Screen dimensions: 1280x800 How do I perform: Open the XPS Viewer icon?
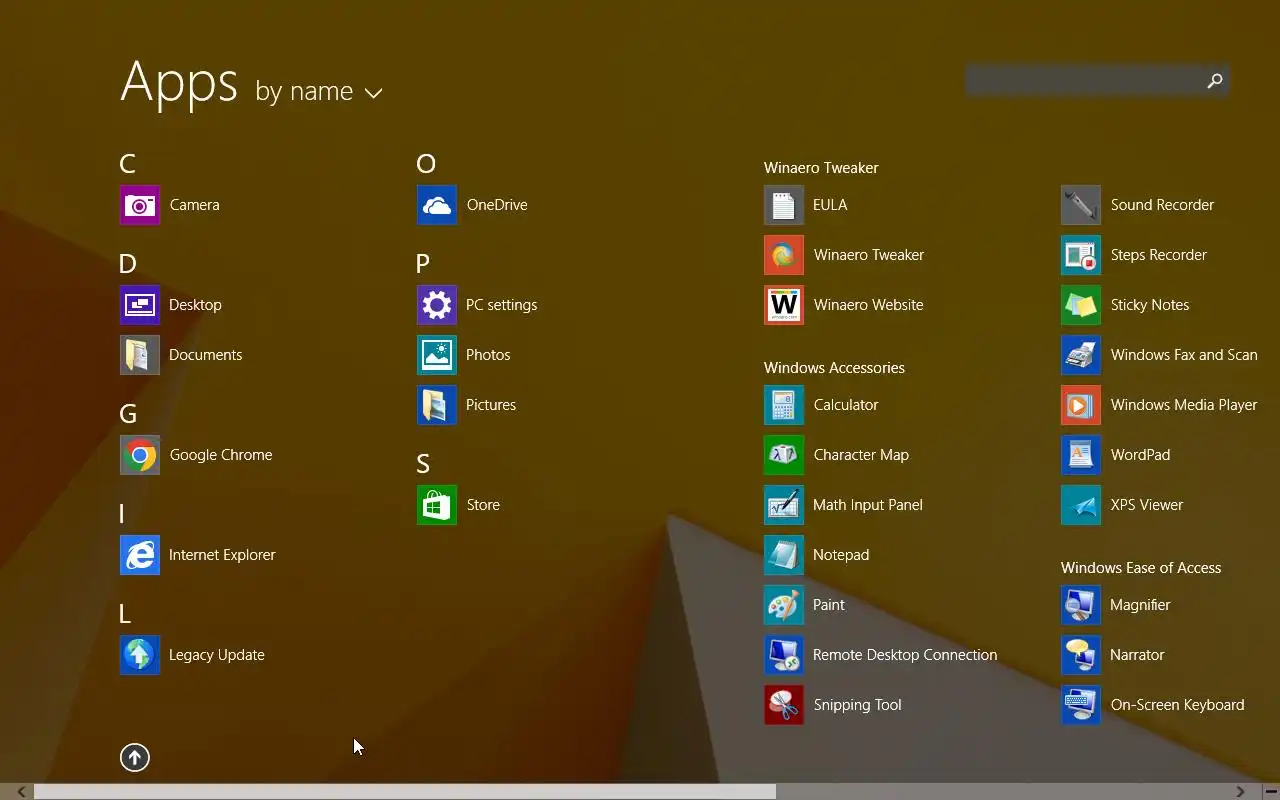(x=1081, y=505)
